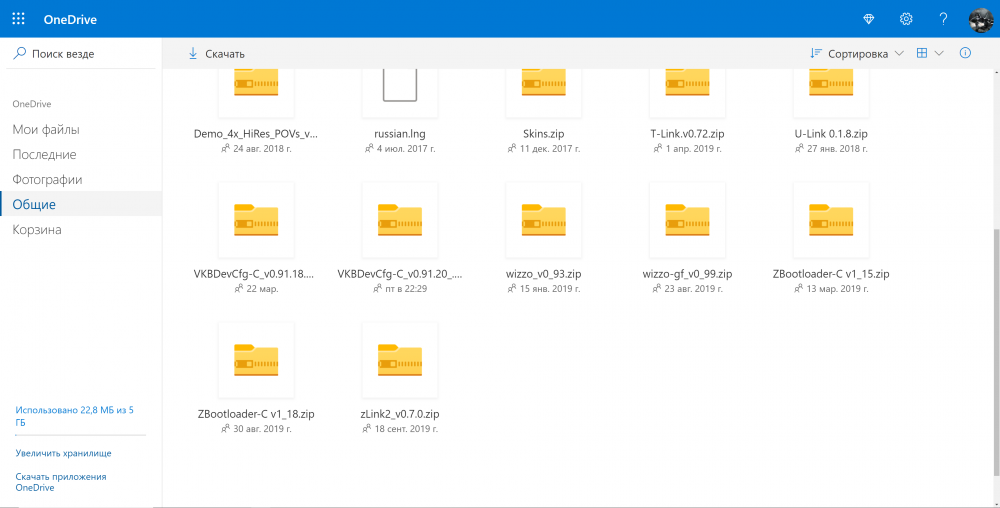The image size is (1000, 508).
Task: Click file name wizzo-gf_v0_99.zip
Action: click(x=688, y=274)
